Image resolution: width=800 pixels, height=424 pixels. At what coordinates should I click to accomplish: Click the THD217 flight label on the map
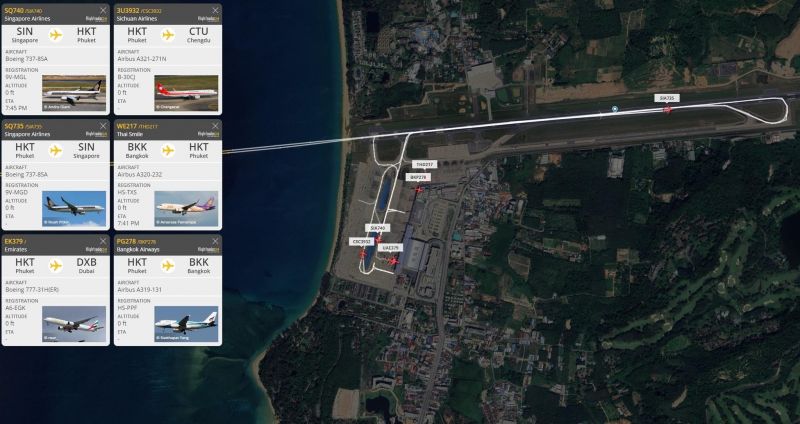click(424, 165)
